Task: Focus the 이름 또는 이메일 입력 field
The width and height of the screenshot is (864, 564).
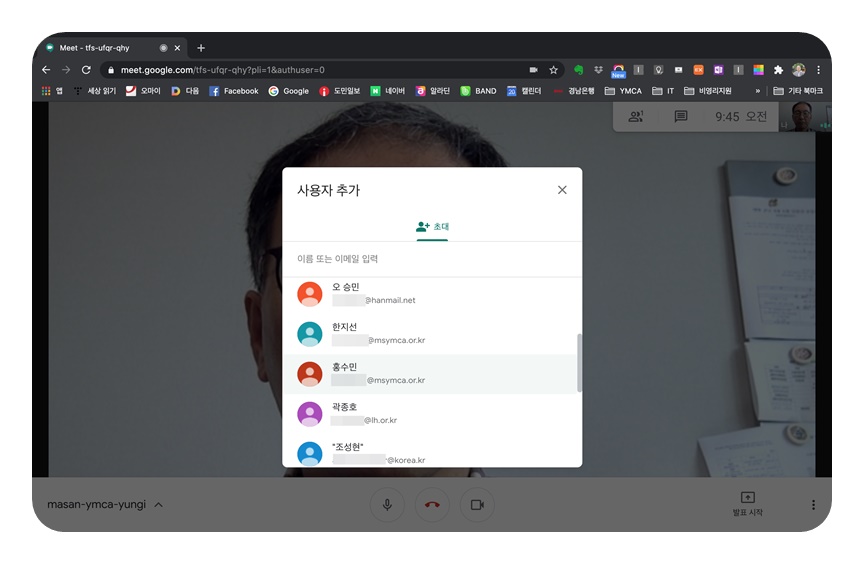Action: tap(432, 259)
